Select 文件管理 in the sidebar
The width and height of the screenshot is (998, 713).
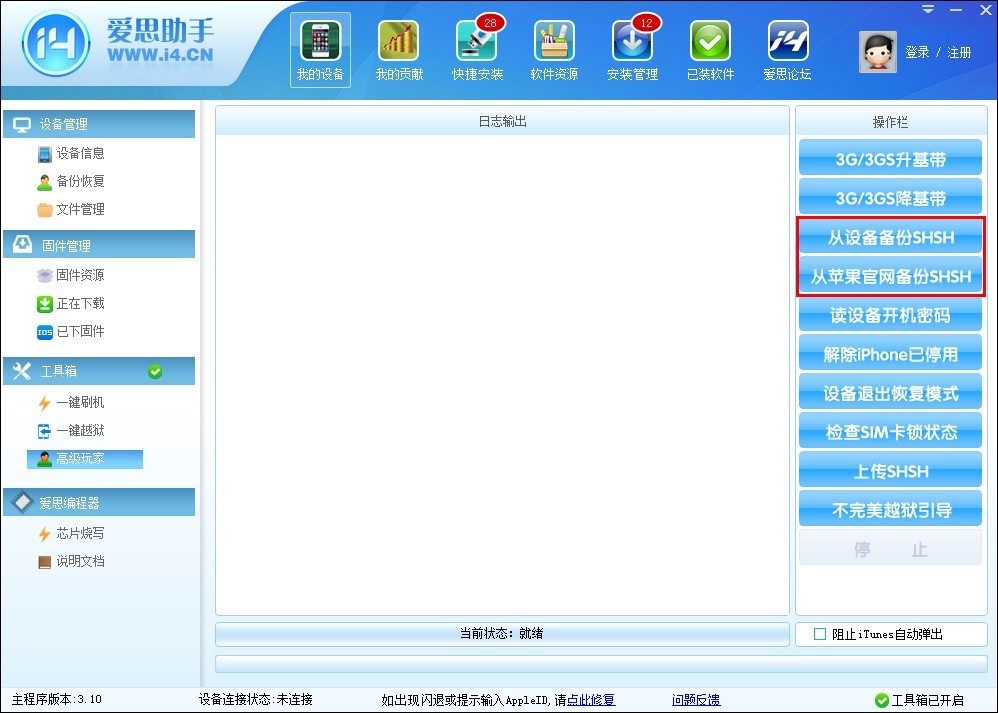71,209
